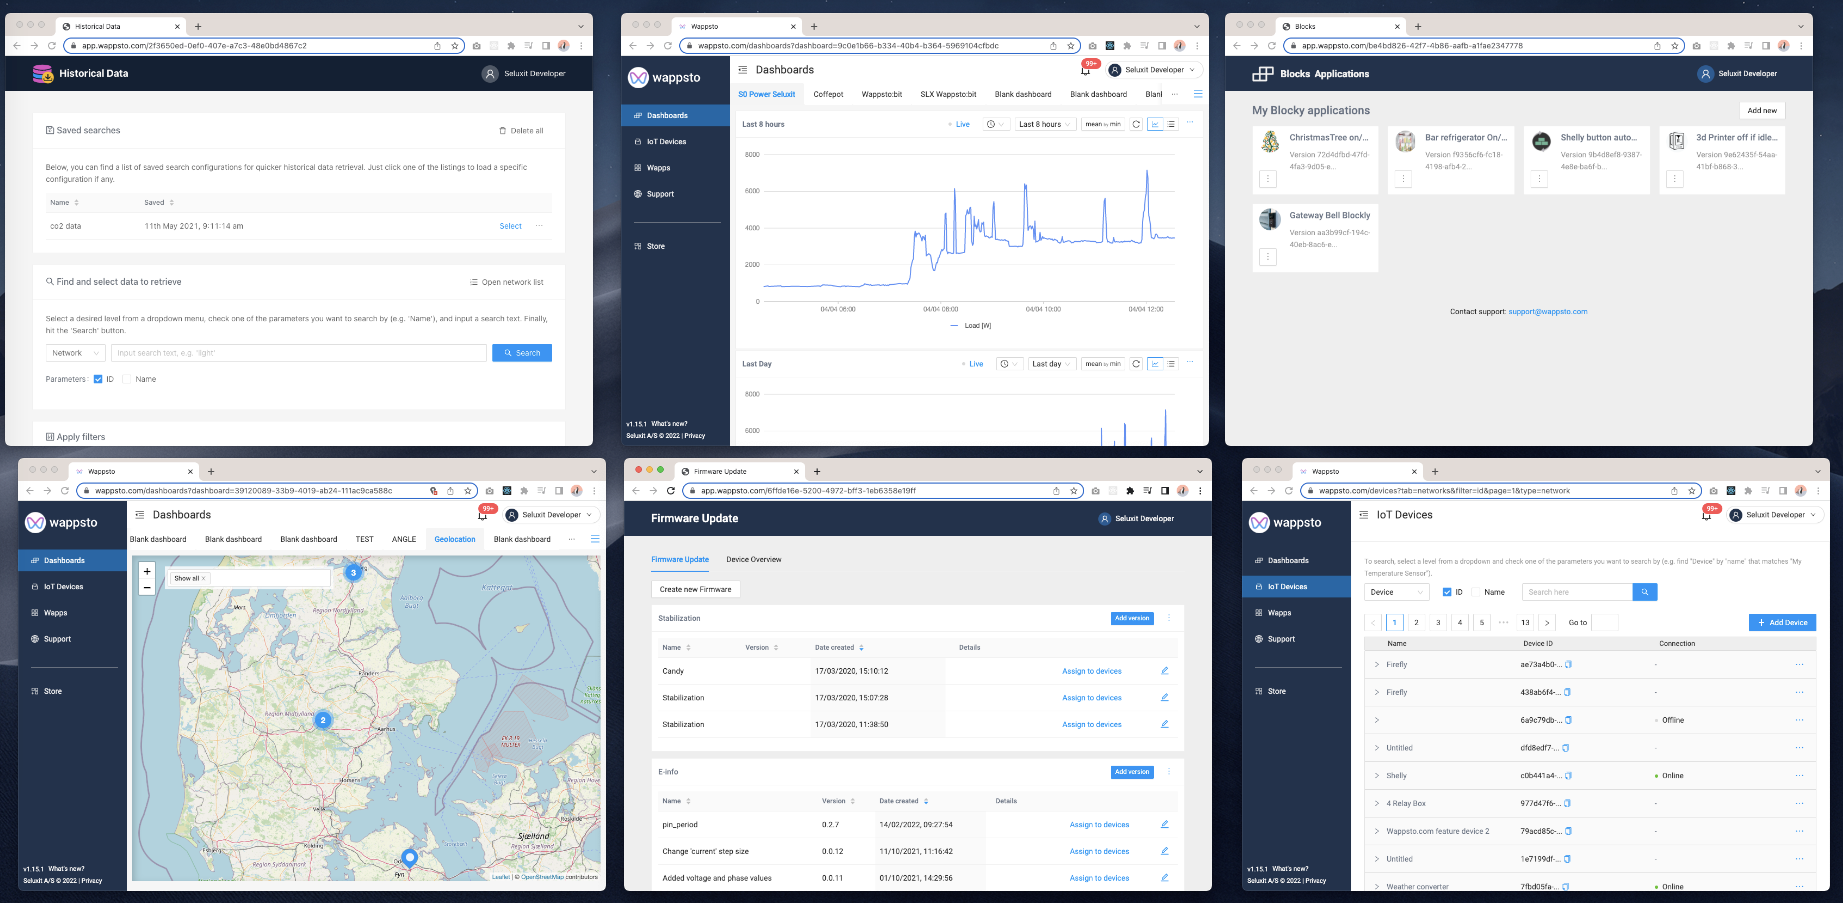Open Gateway Bell Blockly three-dot menu
The width and height of the screenshot is (1843, 903).
[x=1268, y=257]
